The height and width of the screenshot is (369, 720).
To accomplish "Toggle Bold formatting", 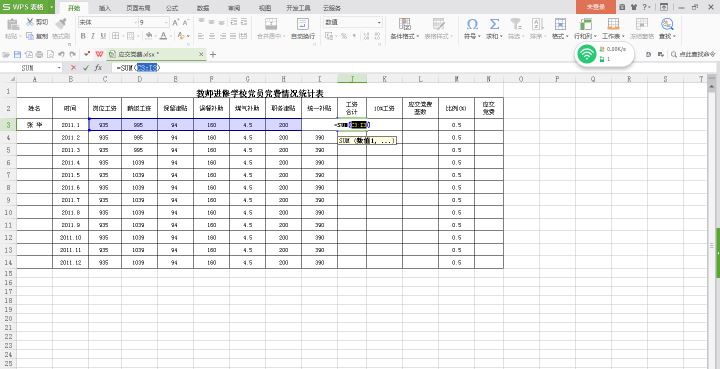I will (x=83, y=36).
